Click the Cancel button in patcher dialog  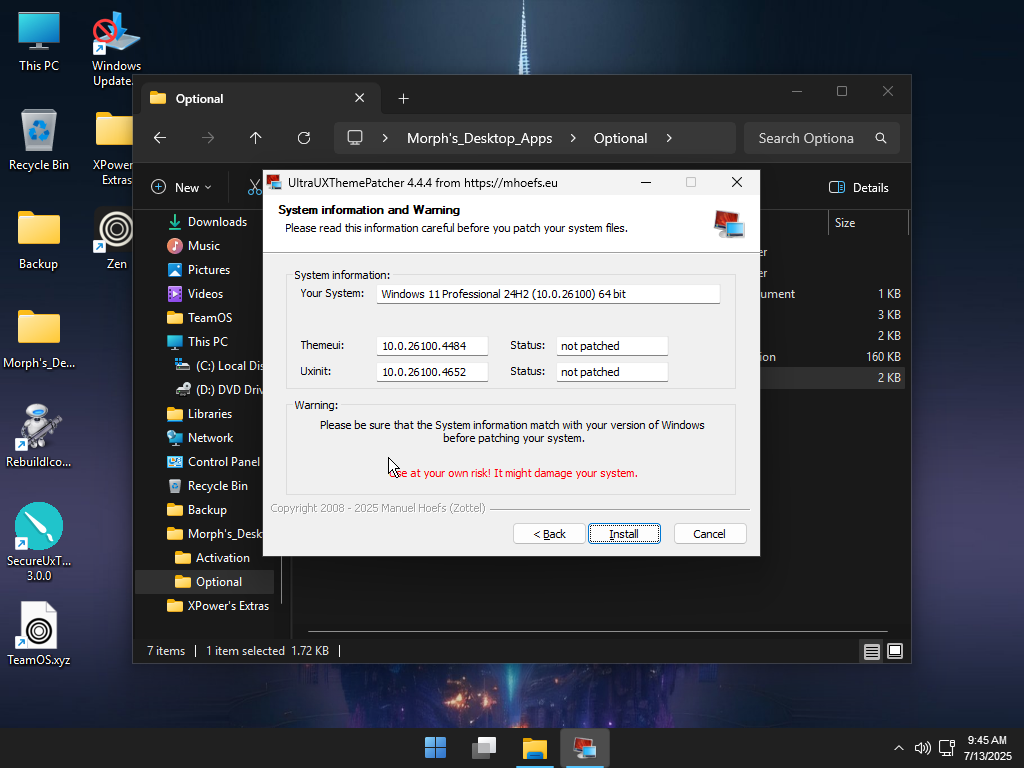tap(709, 534)
